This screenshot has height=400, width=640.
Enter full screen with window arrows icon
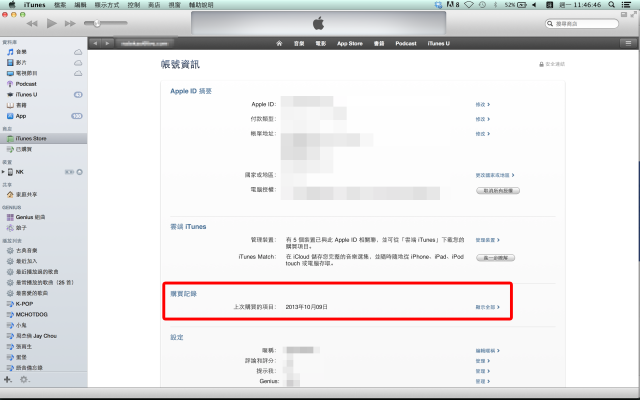click(633, 14)
